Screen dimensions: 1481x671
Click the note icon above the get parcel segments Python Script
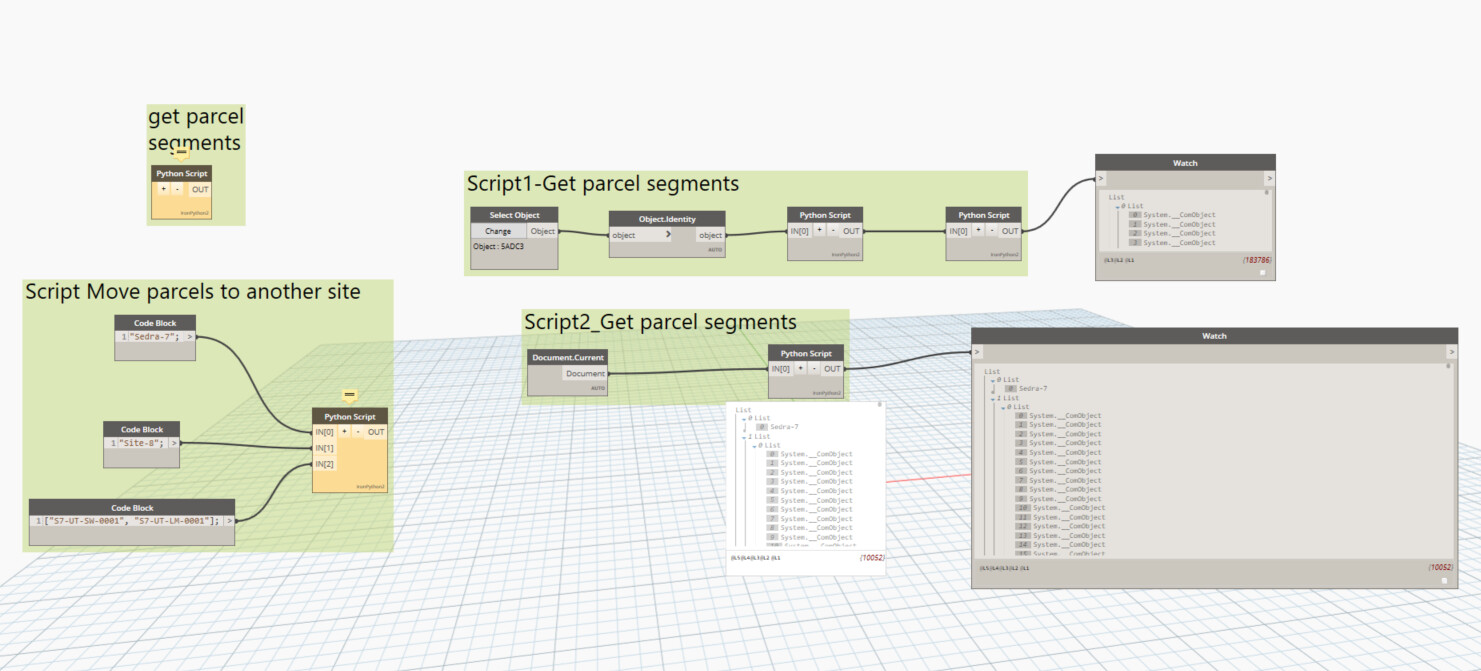coord(181,155)
